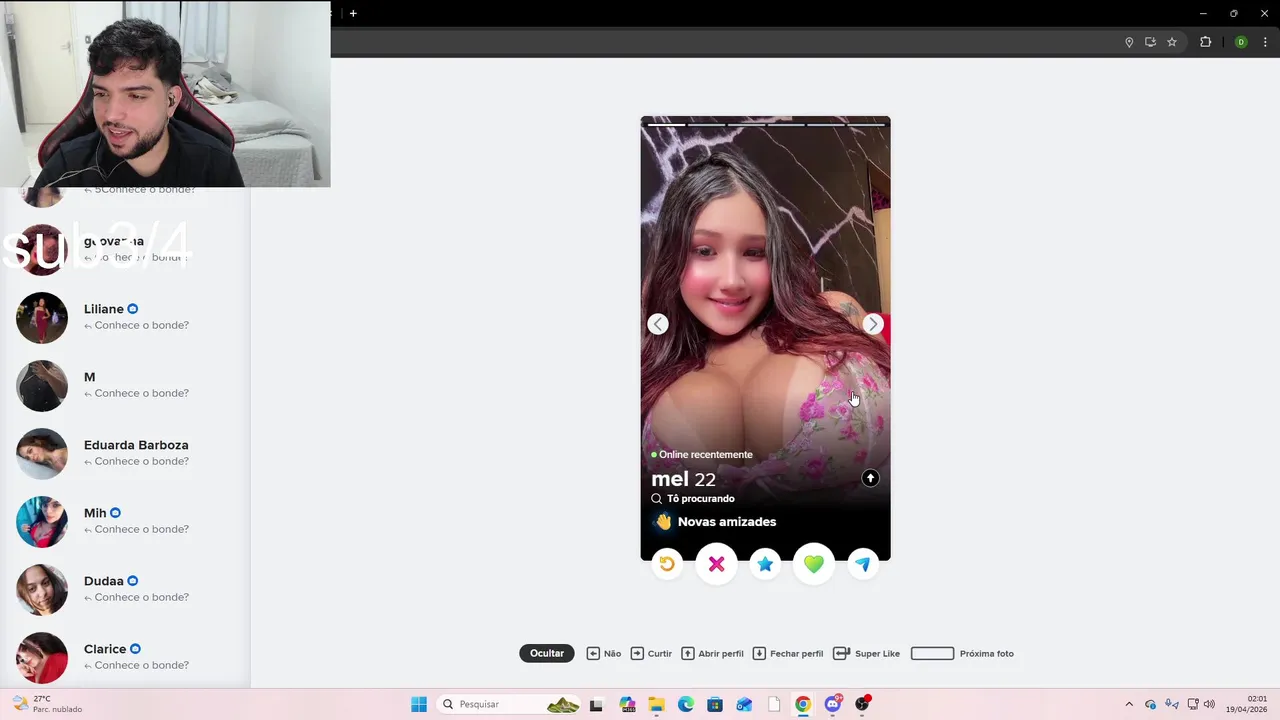Click the pink X Nope button
This screenshot has width=1280, height=720.
pyautogui.click(x=716, y=564)
